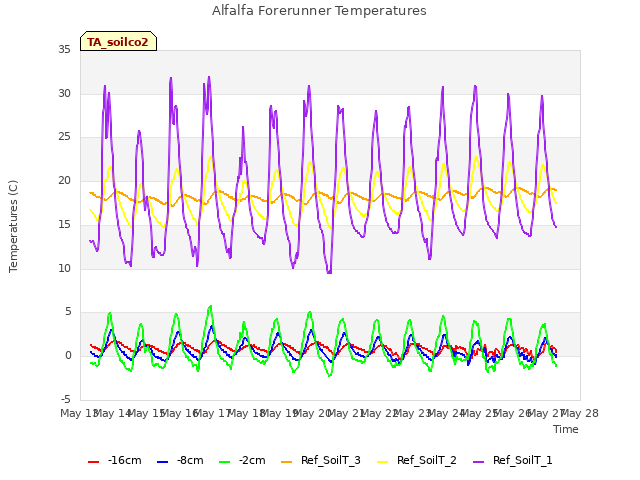Toggle the Ref_SoilT_3 legend entry
The image size is (640, 480).
[x=321, y=460]
